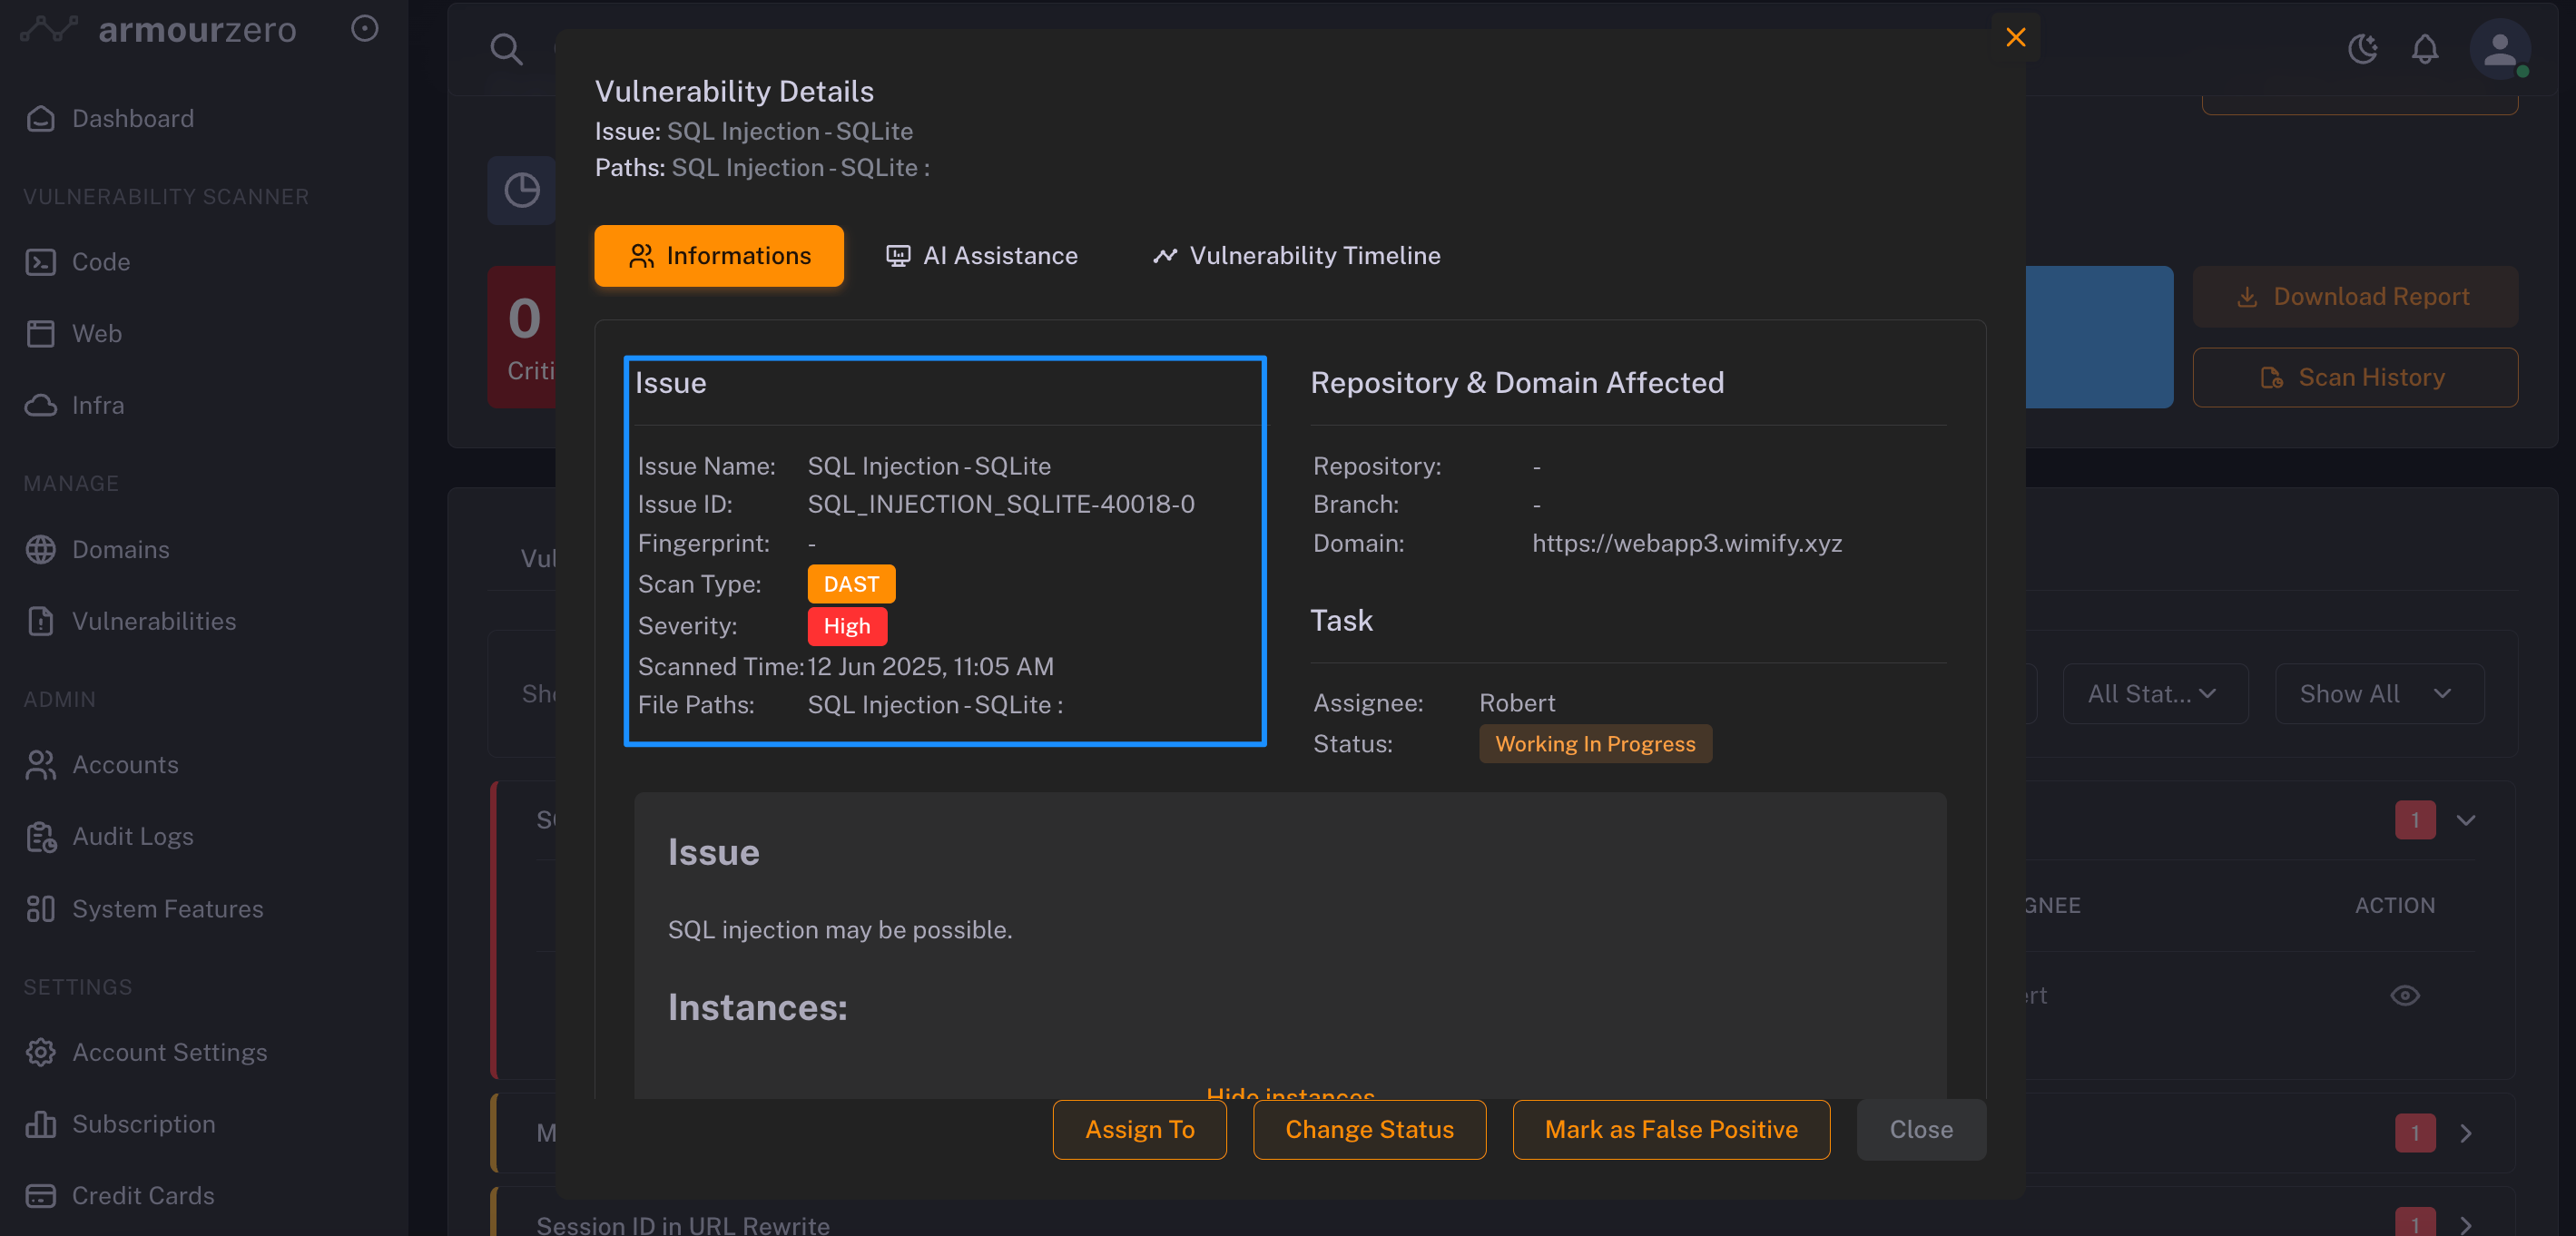Open the Show All dropdown
This screenshot has width=2576, height=1236.
click(x=2378, y=693)
